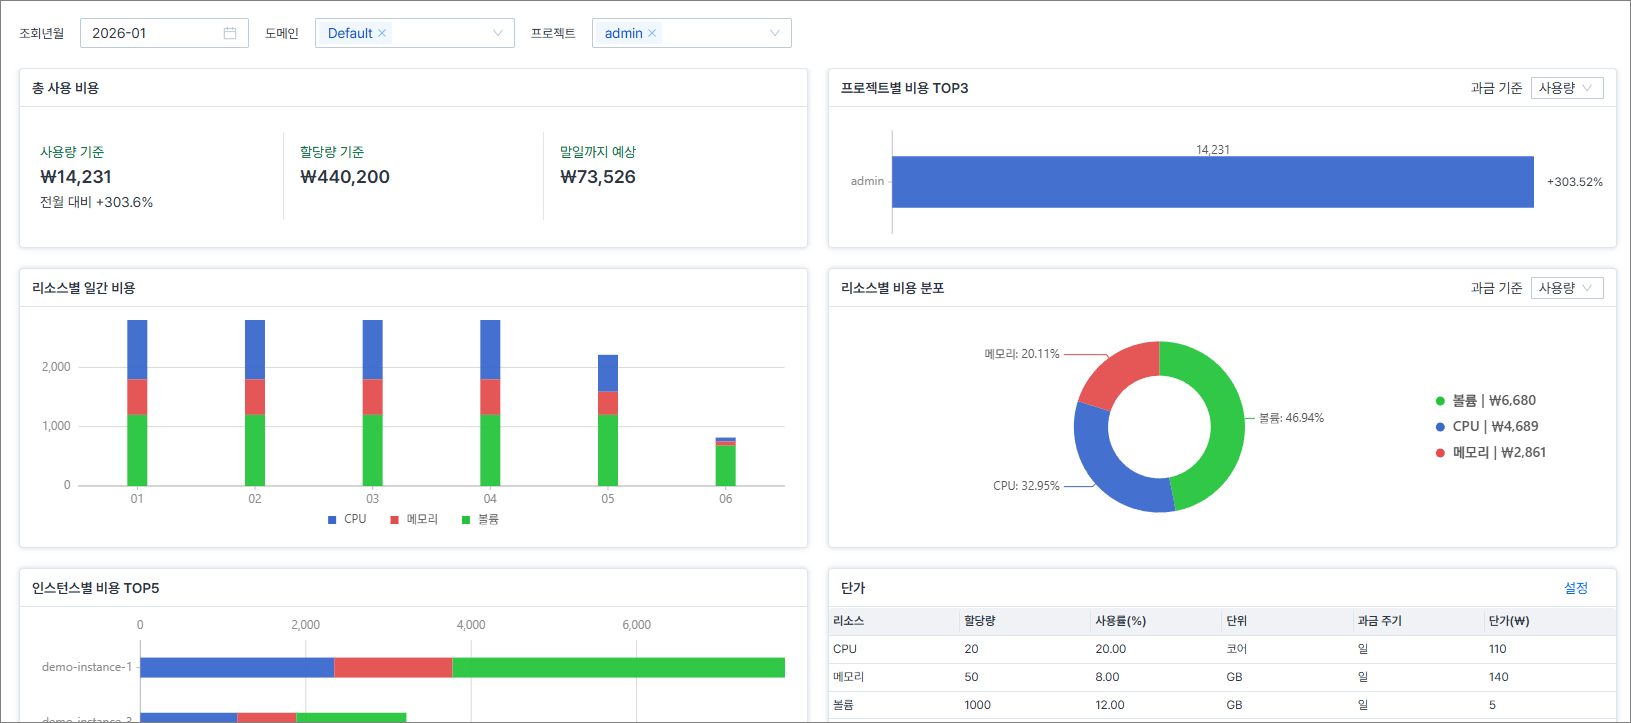Toggle CPU legend in daily cost chart
Image resolution: width=1631 pixels, height=723 pixels.
pos(347,519)
